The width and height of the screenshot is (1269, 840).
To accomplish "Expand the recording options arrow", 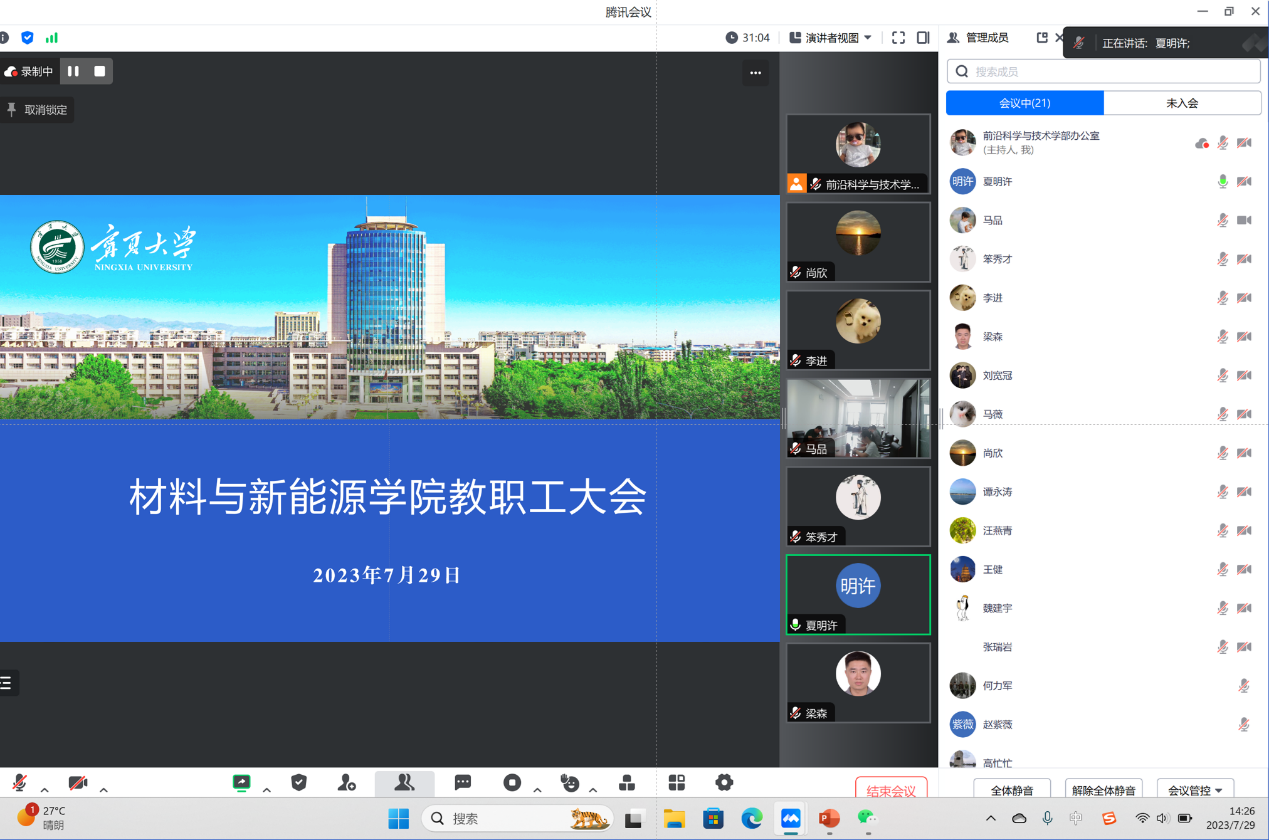I will (537, 790).
